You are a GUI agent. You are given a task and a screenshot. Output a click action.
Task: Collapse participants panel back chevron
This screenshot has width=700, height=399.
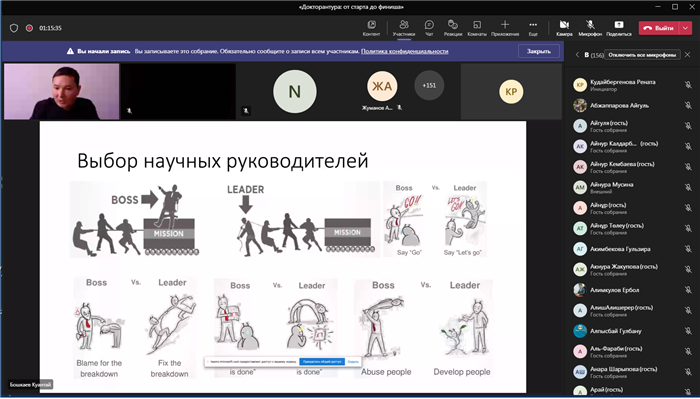click(577, 54)
